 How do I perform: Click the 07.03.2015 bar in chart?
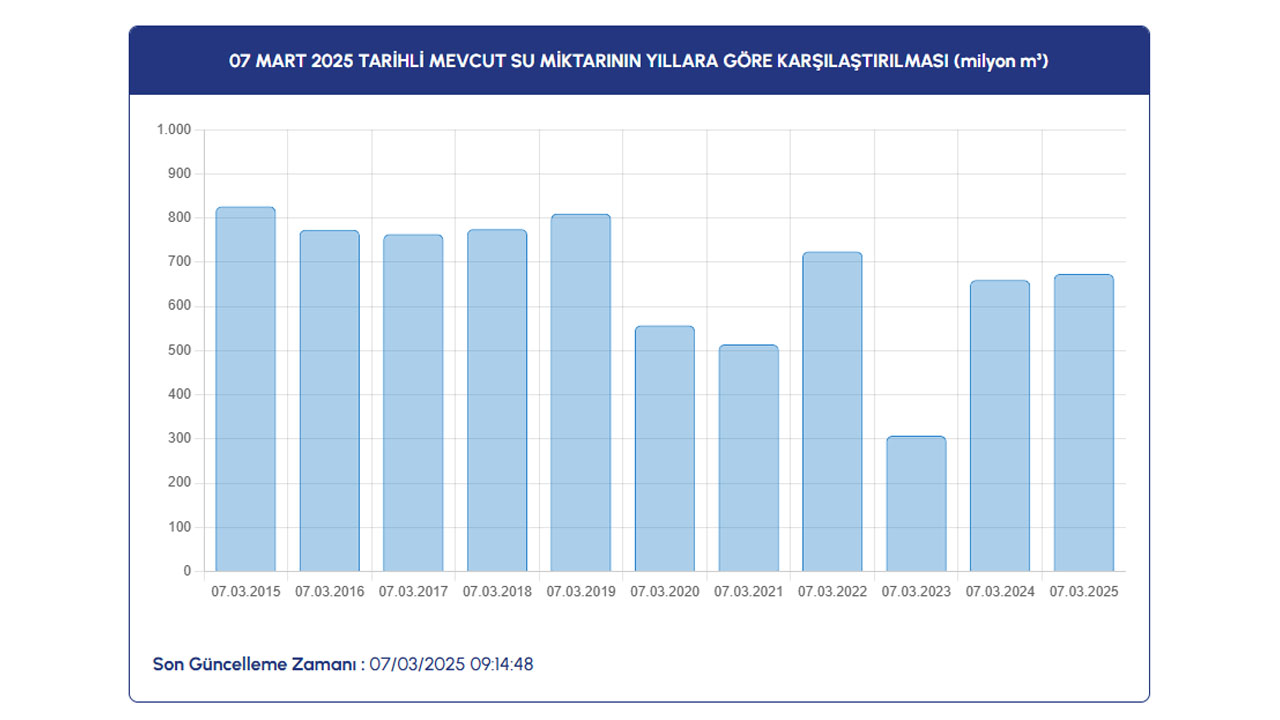(245, 390)
